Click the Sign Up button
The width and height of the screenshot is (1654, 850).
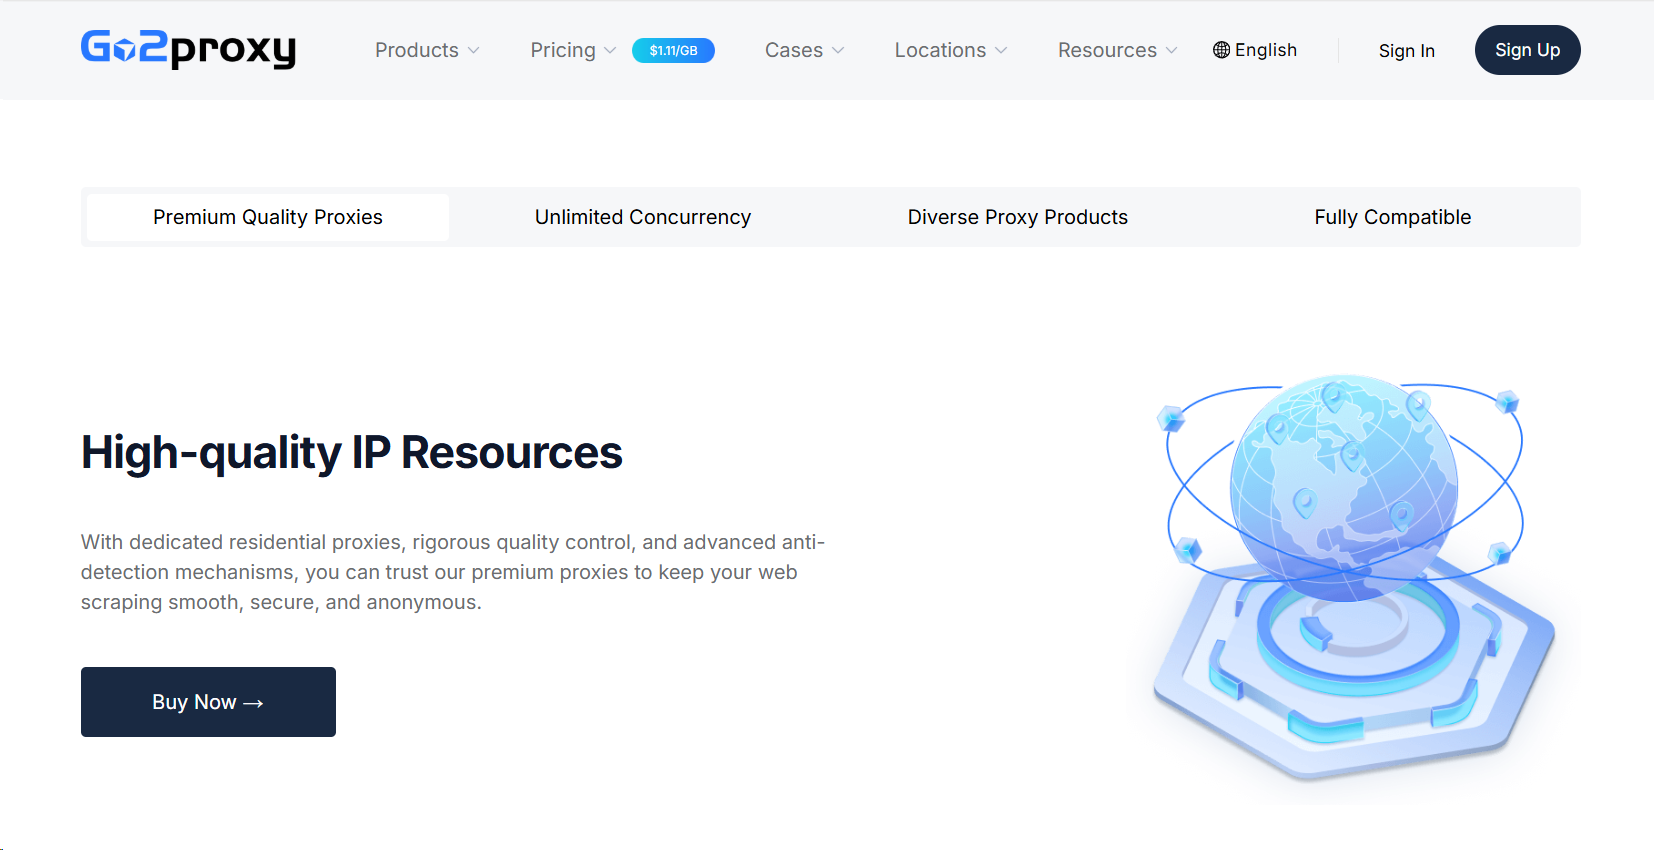coord(1527,50)
